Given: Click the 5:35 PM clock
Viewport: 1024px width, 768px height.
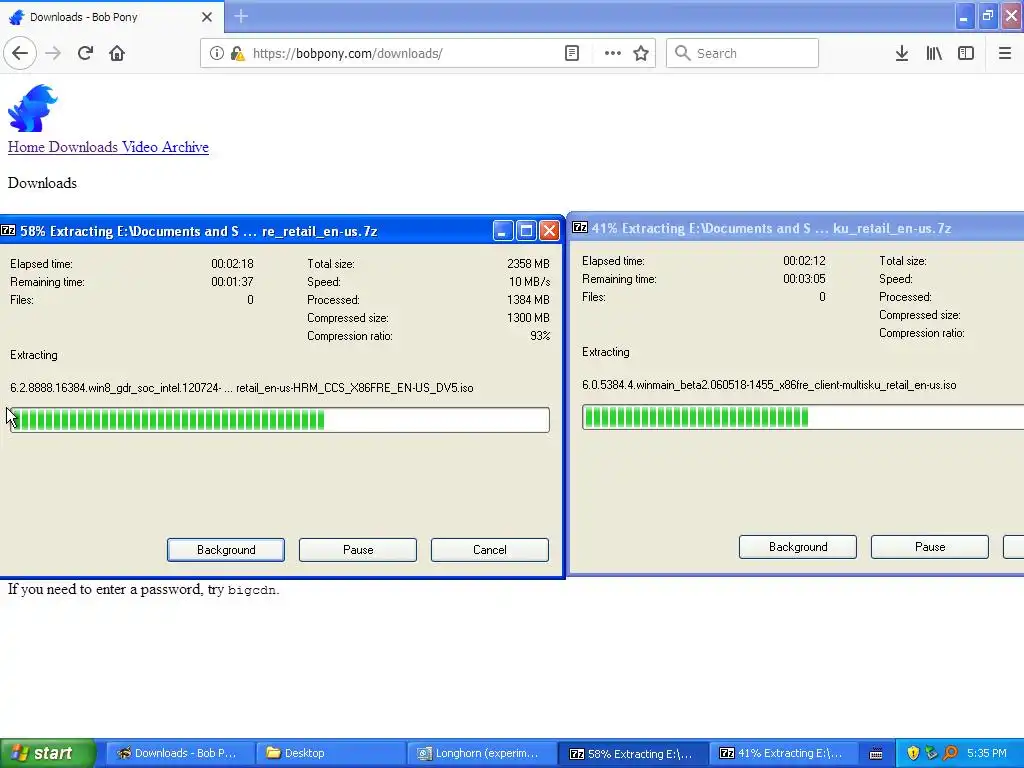Looking at the screenshot, I should [x=987, y=753].
